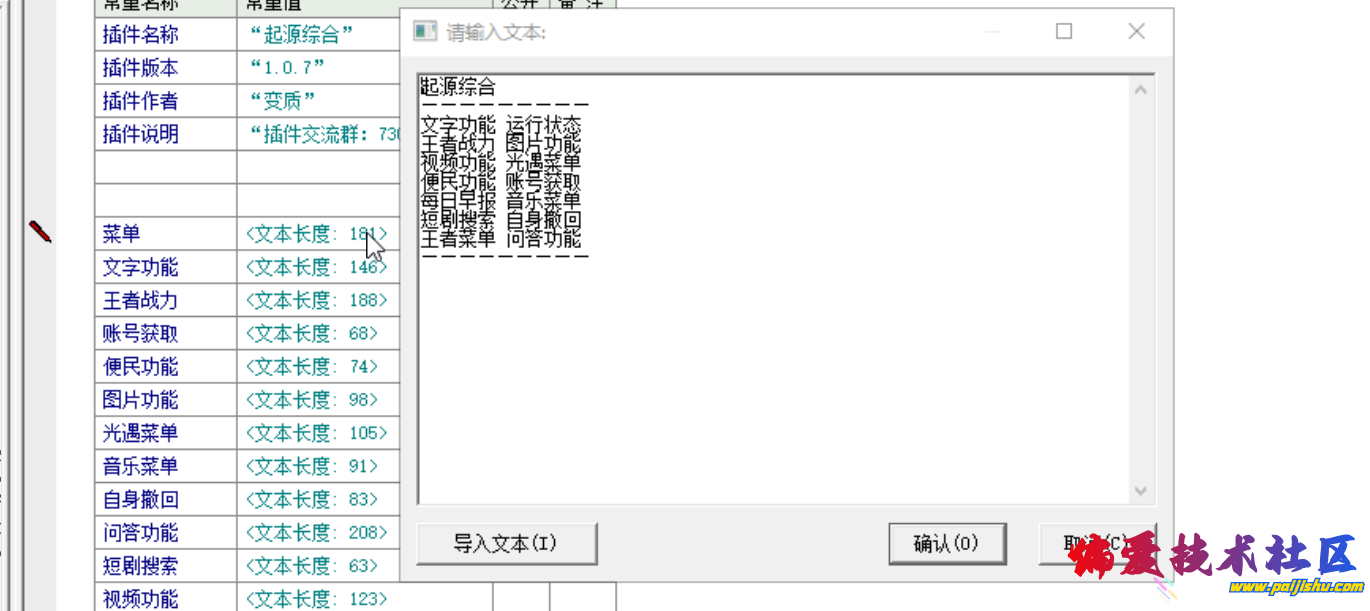
Task: Click the 导入文本(I) import text button
Action: coord(506,543)
